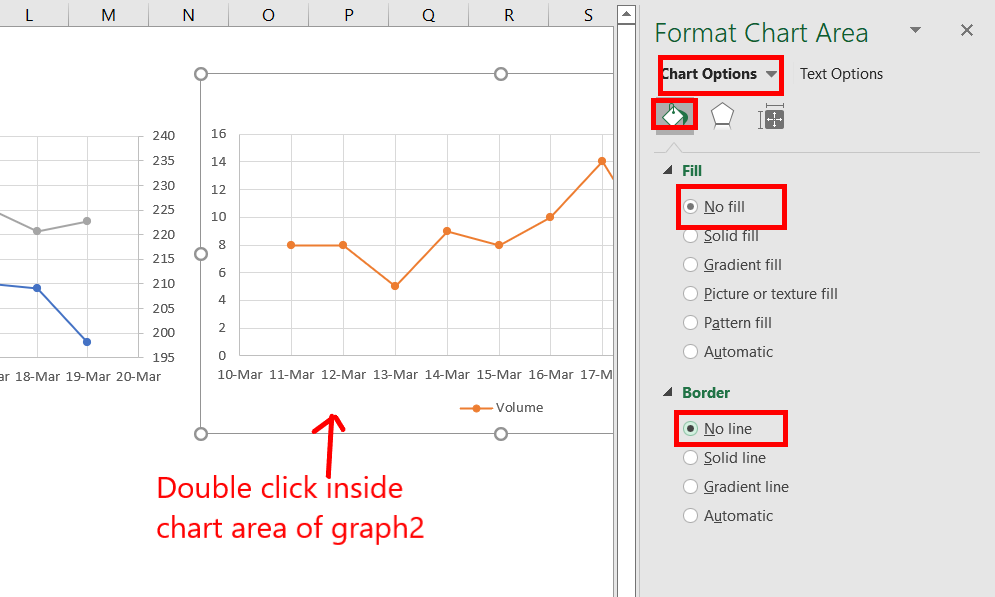Choose Automatic border option
Screen dimensions: 995x597
[690, 516]
